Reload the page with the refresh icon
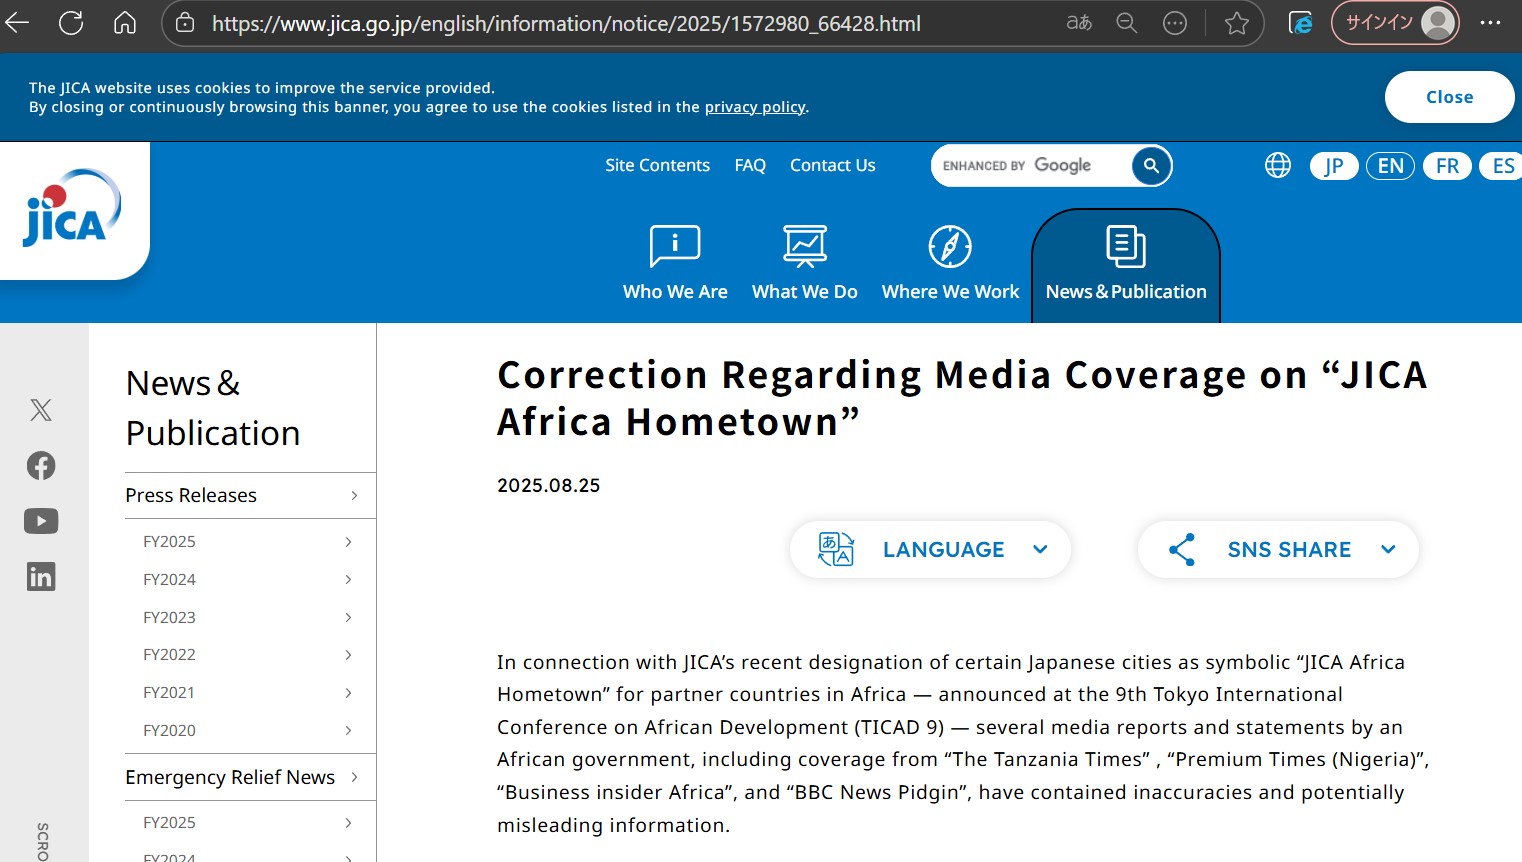Image resolution: width=1522 pixels, height=862 pixels. point(71,23)
